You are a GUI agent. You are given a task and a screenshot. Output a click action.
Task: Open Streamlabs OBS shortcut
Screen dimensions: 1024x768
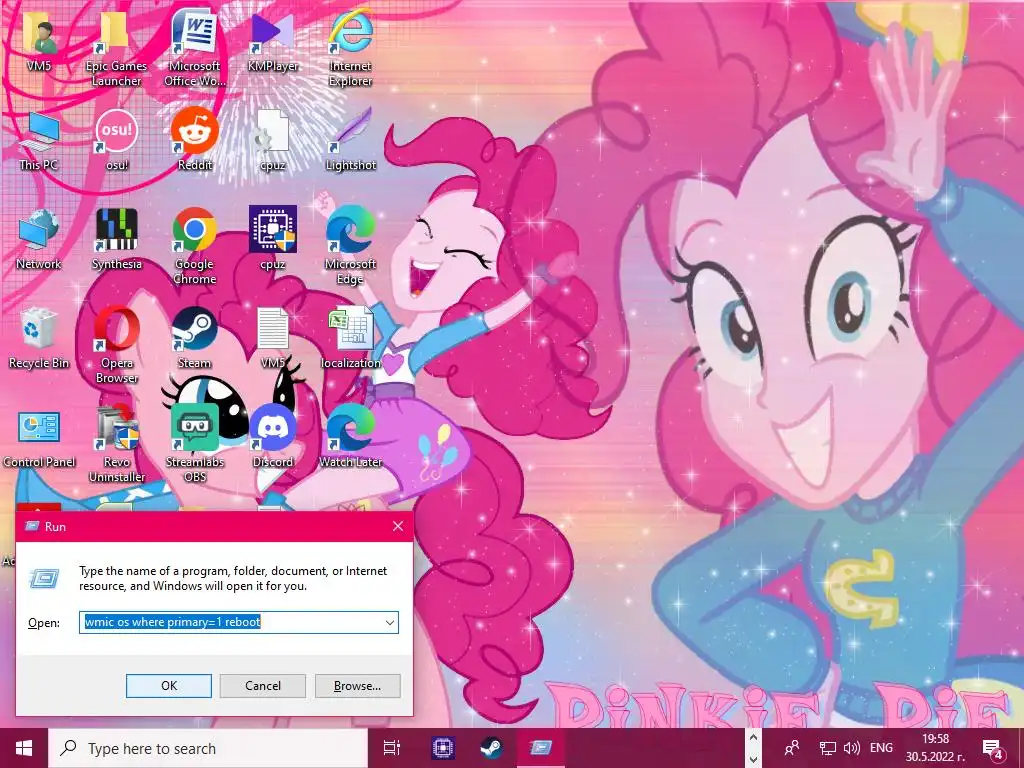195,445
